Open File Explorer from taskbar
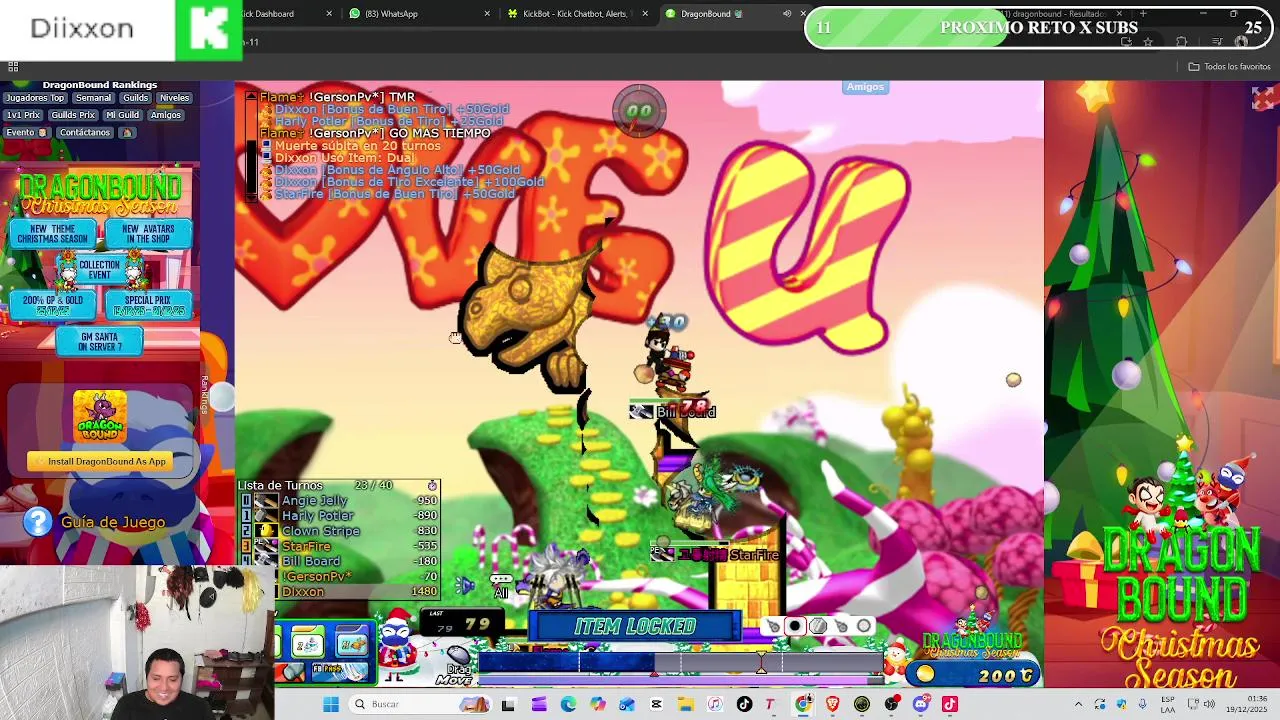 pyautogui.click(x=686, y=704)
